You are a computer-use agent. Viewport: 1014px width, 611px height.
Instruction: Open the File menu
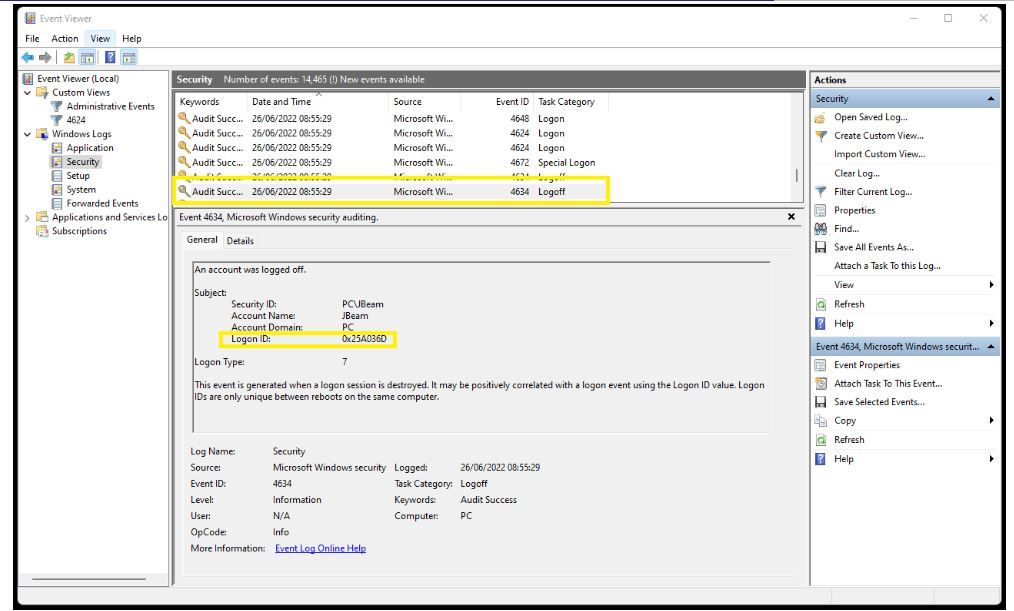pos(32,39)
